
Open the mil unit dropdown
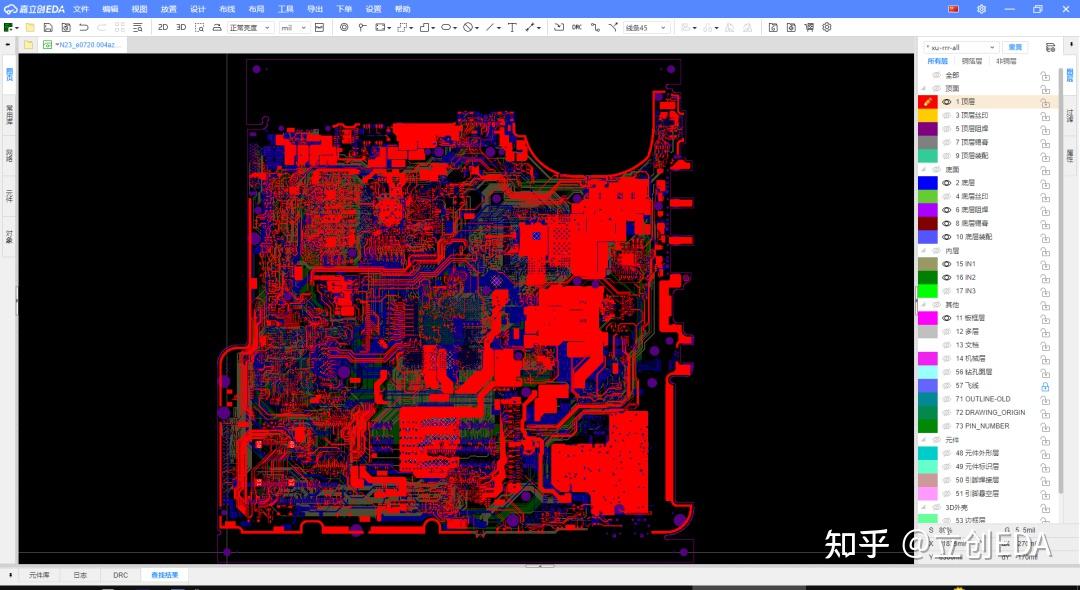click(x=293, y=28)
